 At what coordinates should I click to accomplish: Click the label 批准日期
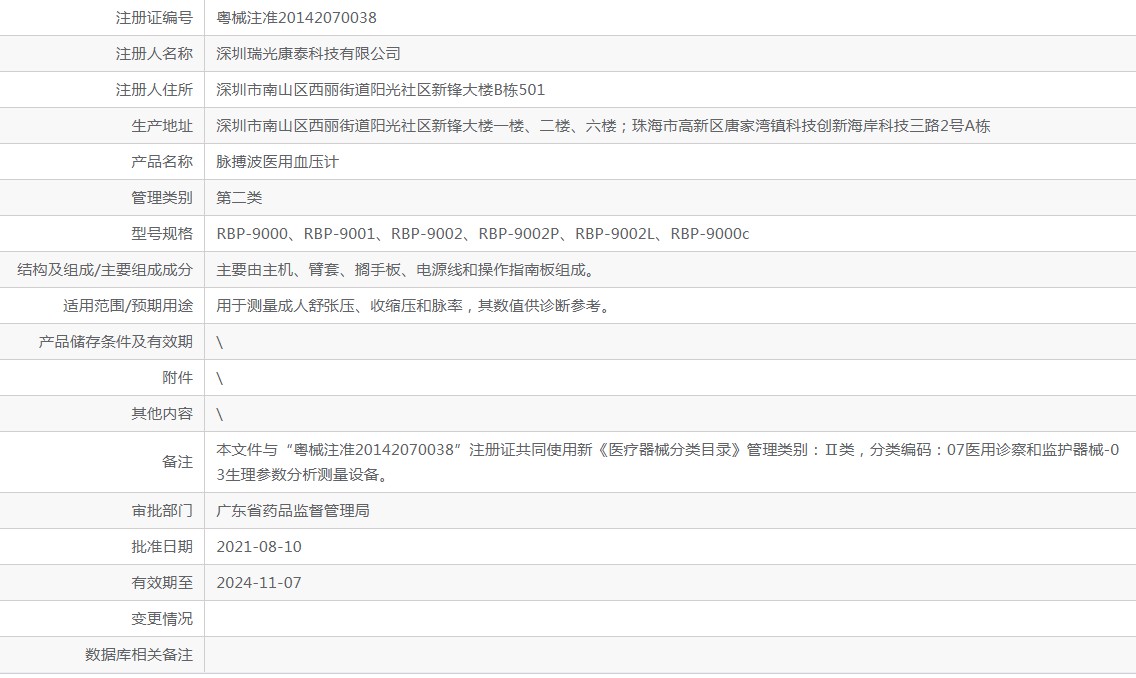pos(162,547)
